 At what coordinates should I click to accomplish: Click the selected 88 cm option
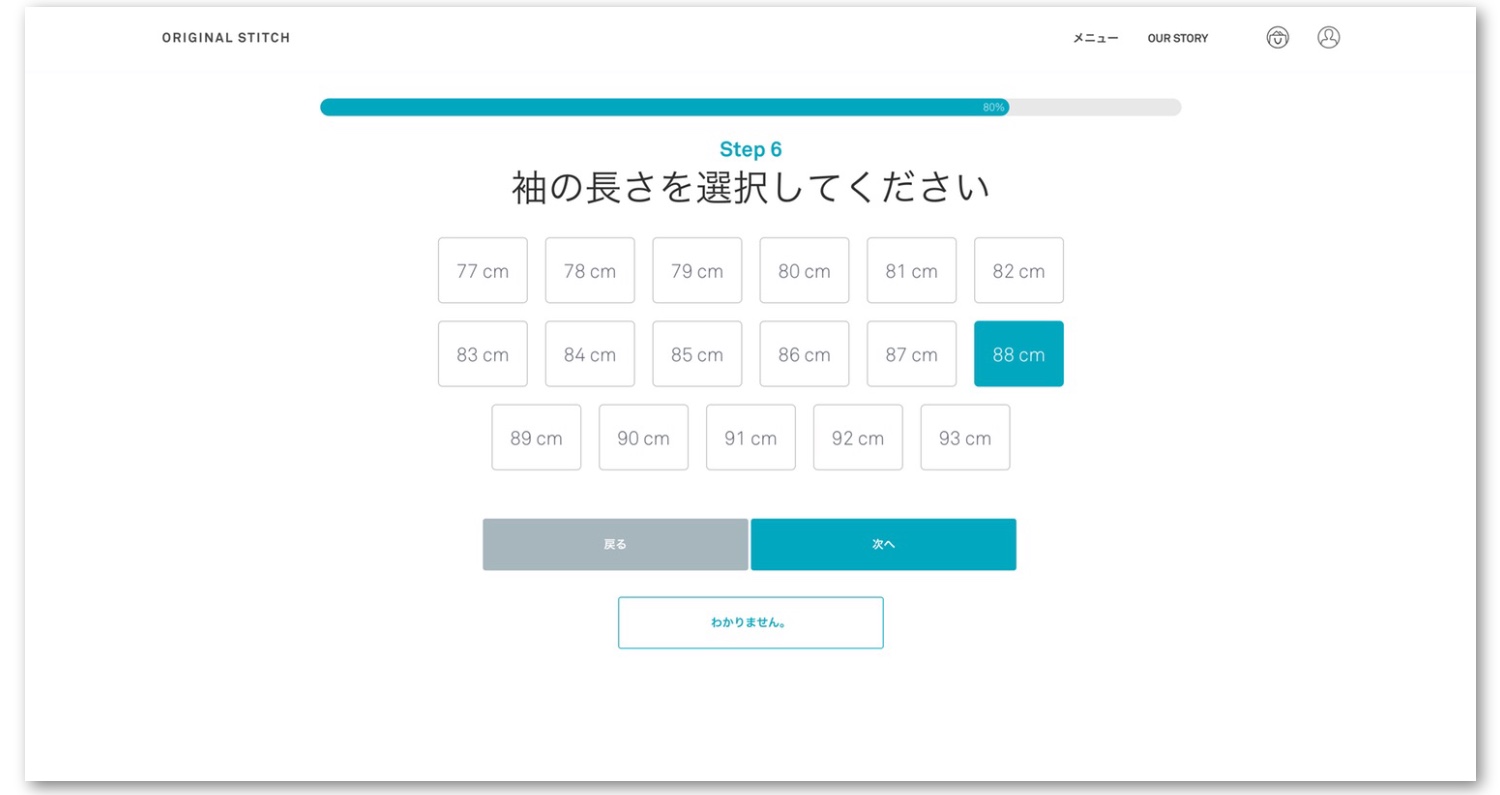click(x=1018, y=354)
